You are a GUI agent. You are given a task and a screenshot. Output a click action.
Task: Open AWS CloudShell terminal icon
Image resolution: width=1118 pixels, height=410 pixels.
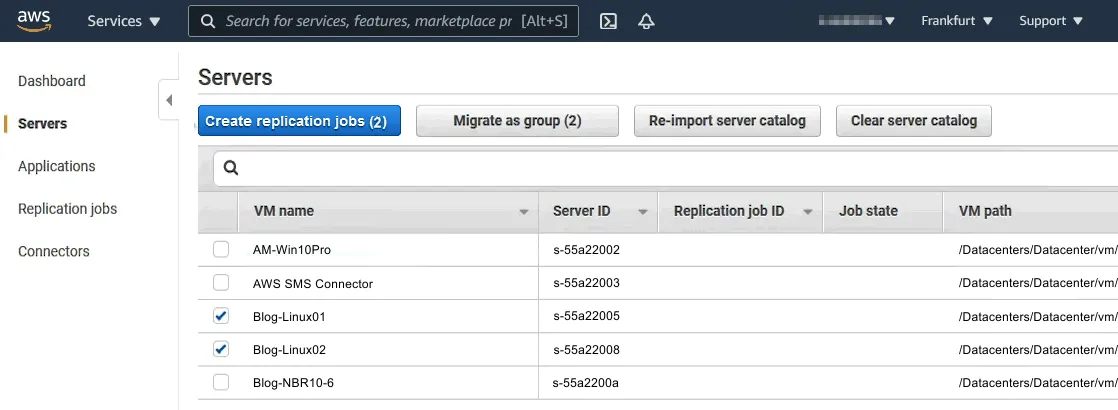point(608,21)
